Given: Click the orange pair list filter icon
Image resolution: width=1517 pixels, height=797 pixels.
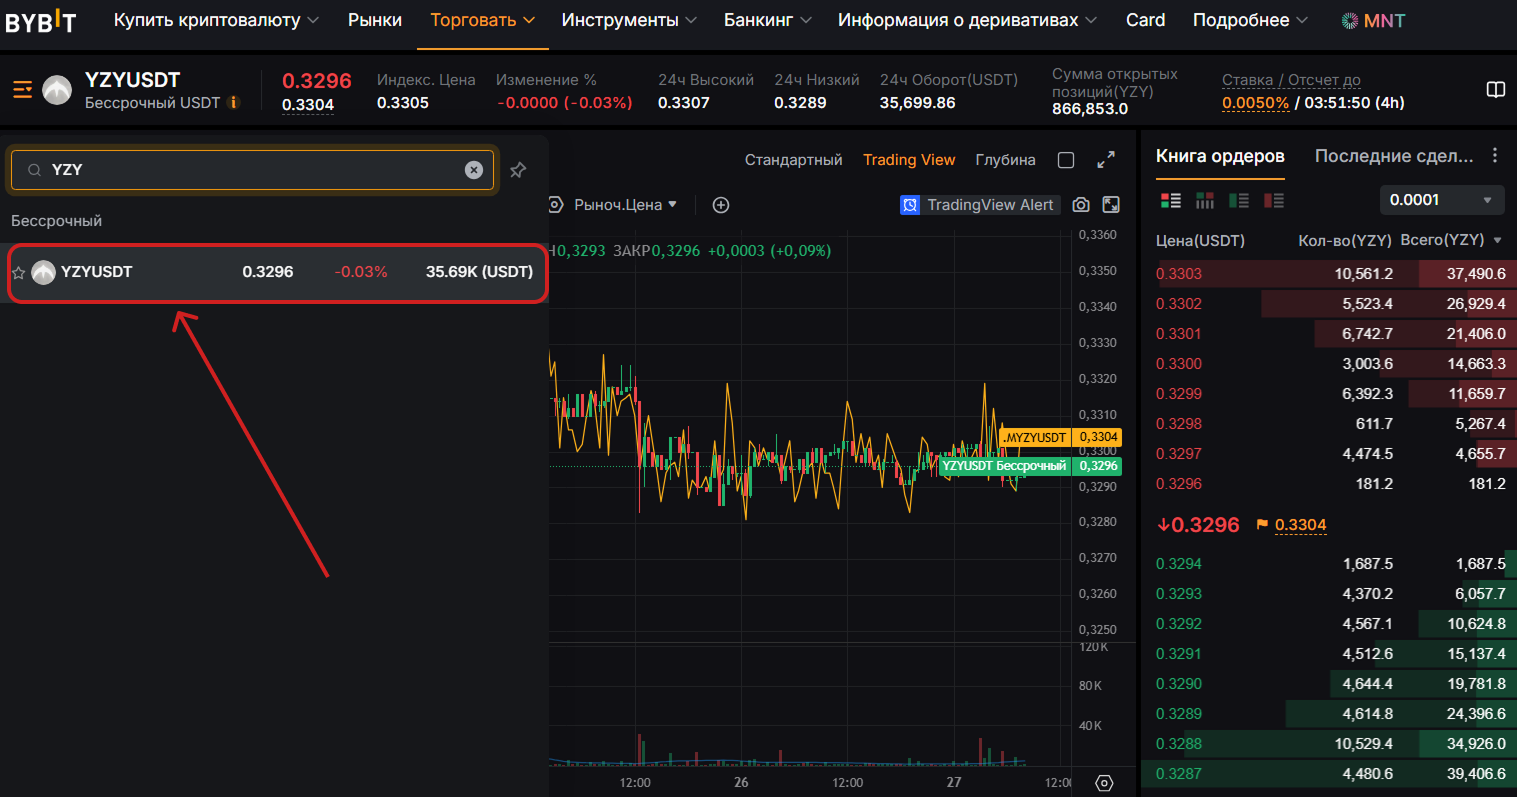Looking at the screenshot, I should (22, 89).
